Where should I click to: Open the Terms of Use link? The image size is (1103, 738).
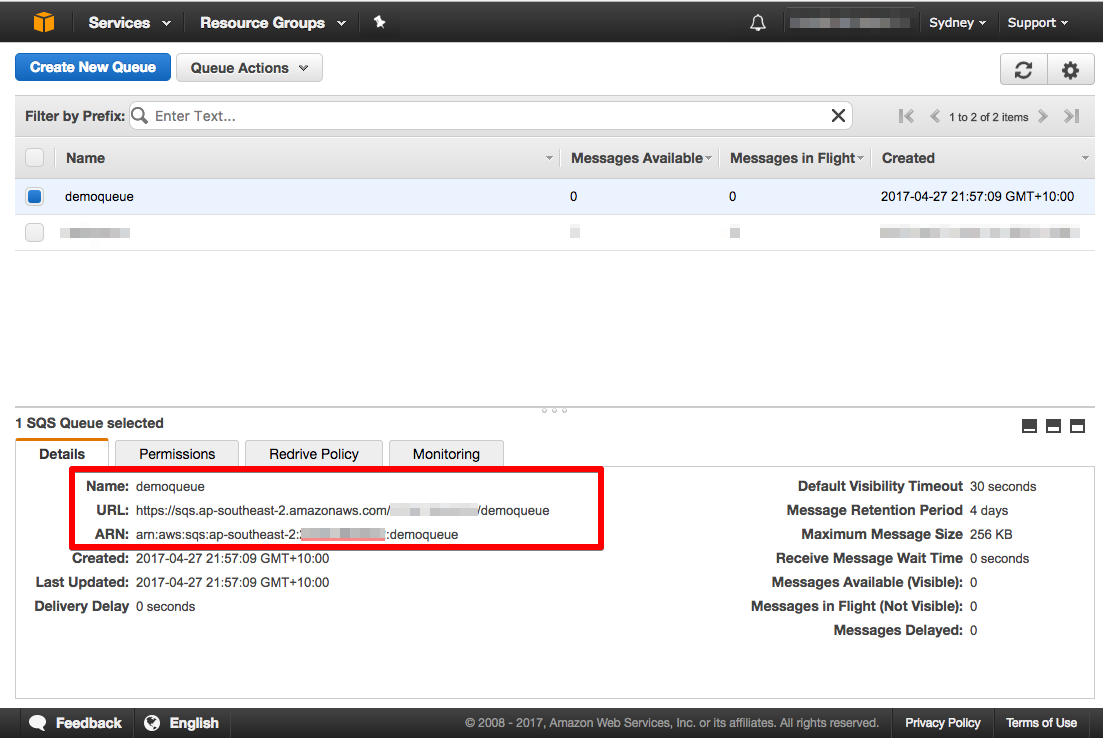coord(1041,723)
